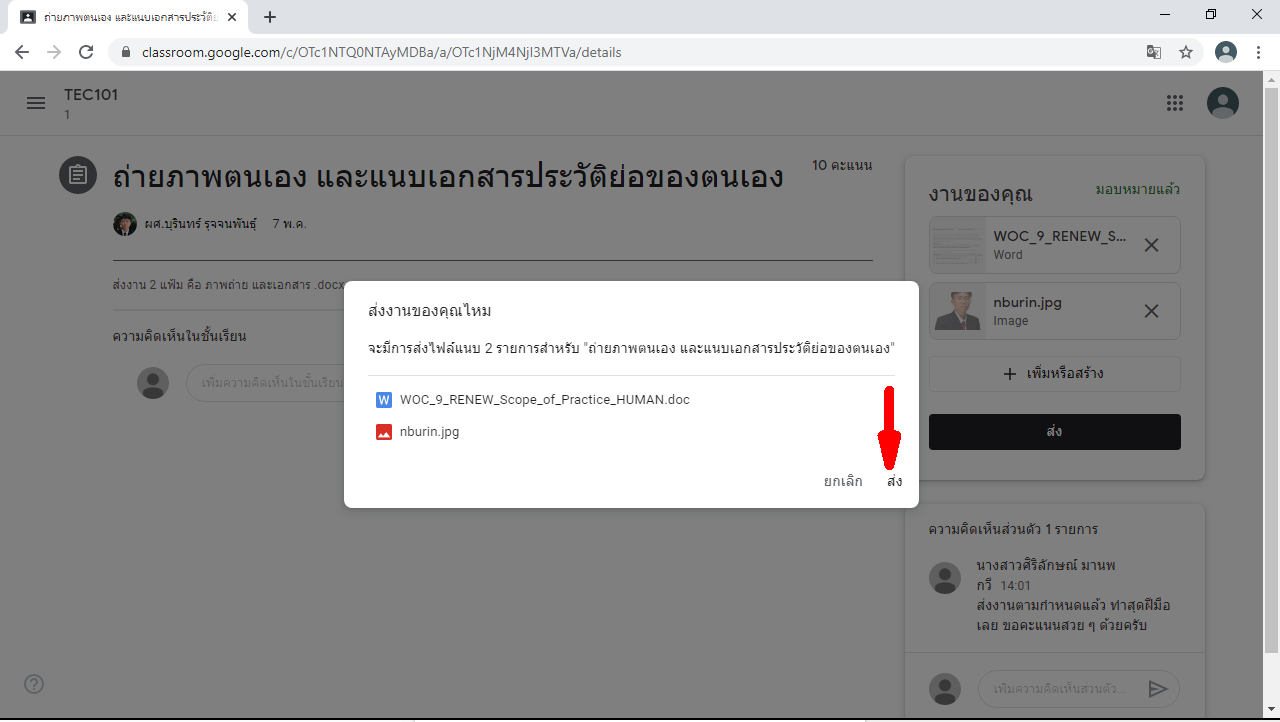This screenshot has height=722, width=1280.
Task: Open the help question mark icon
Action: coord(34,684)
